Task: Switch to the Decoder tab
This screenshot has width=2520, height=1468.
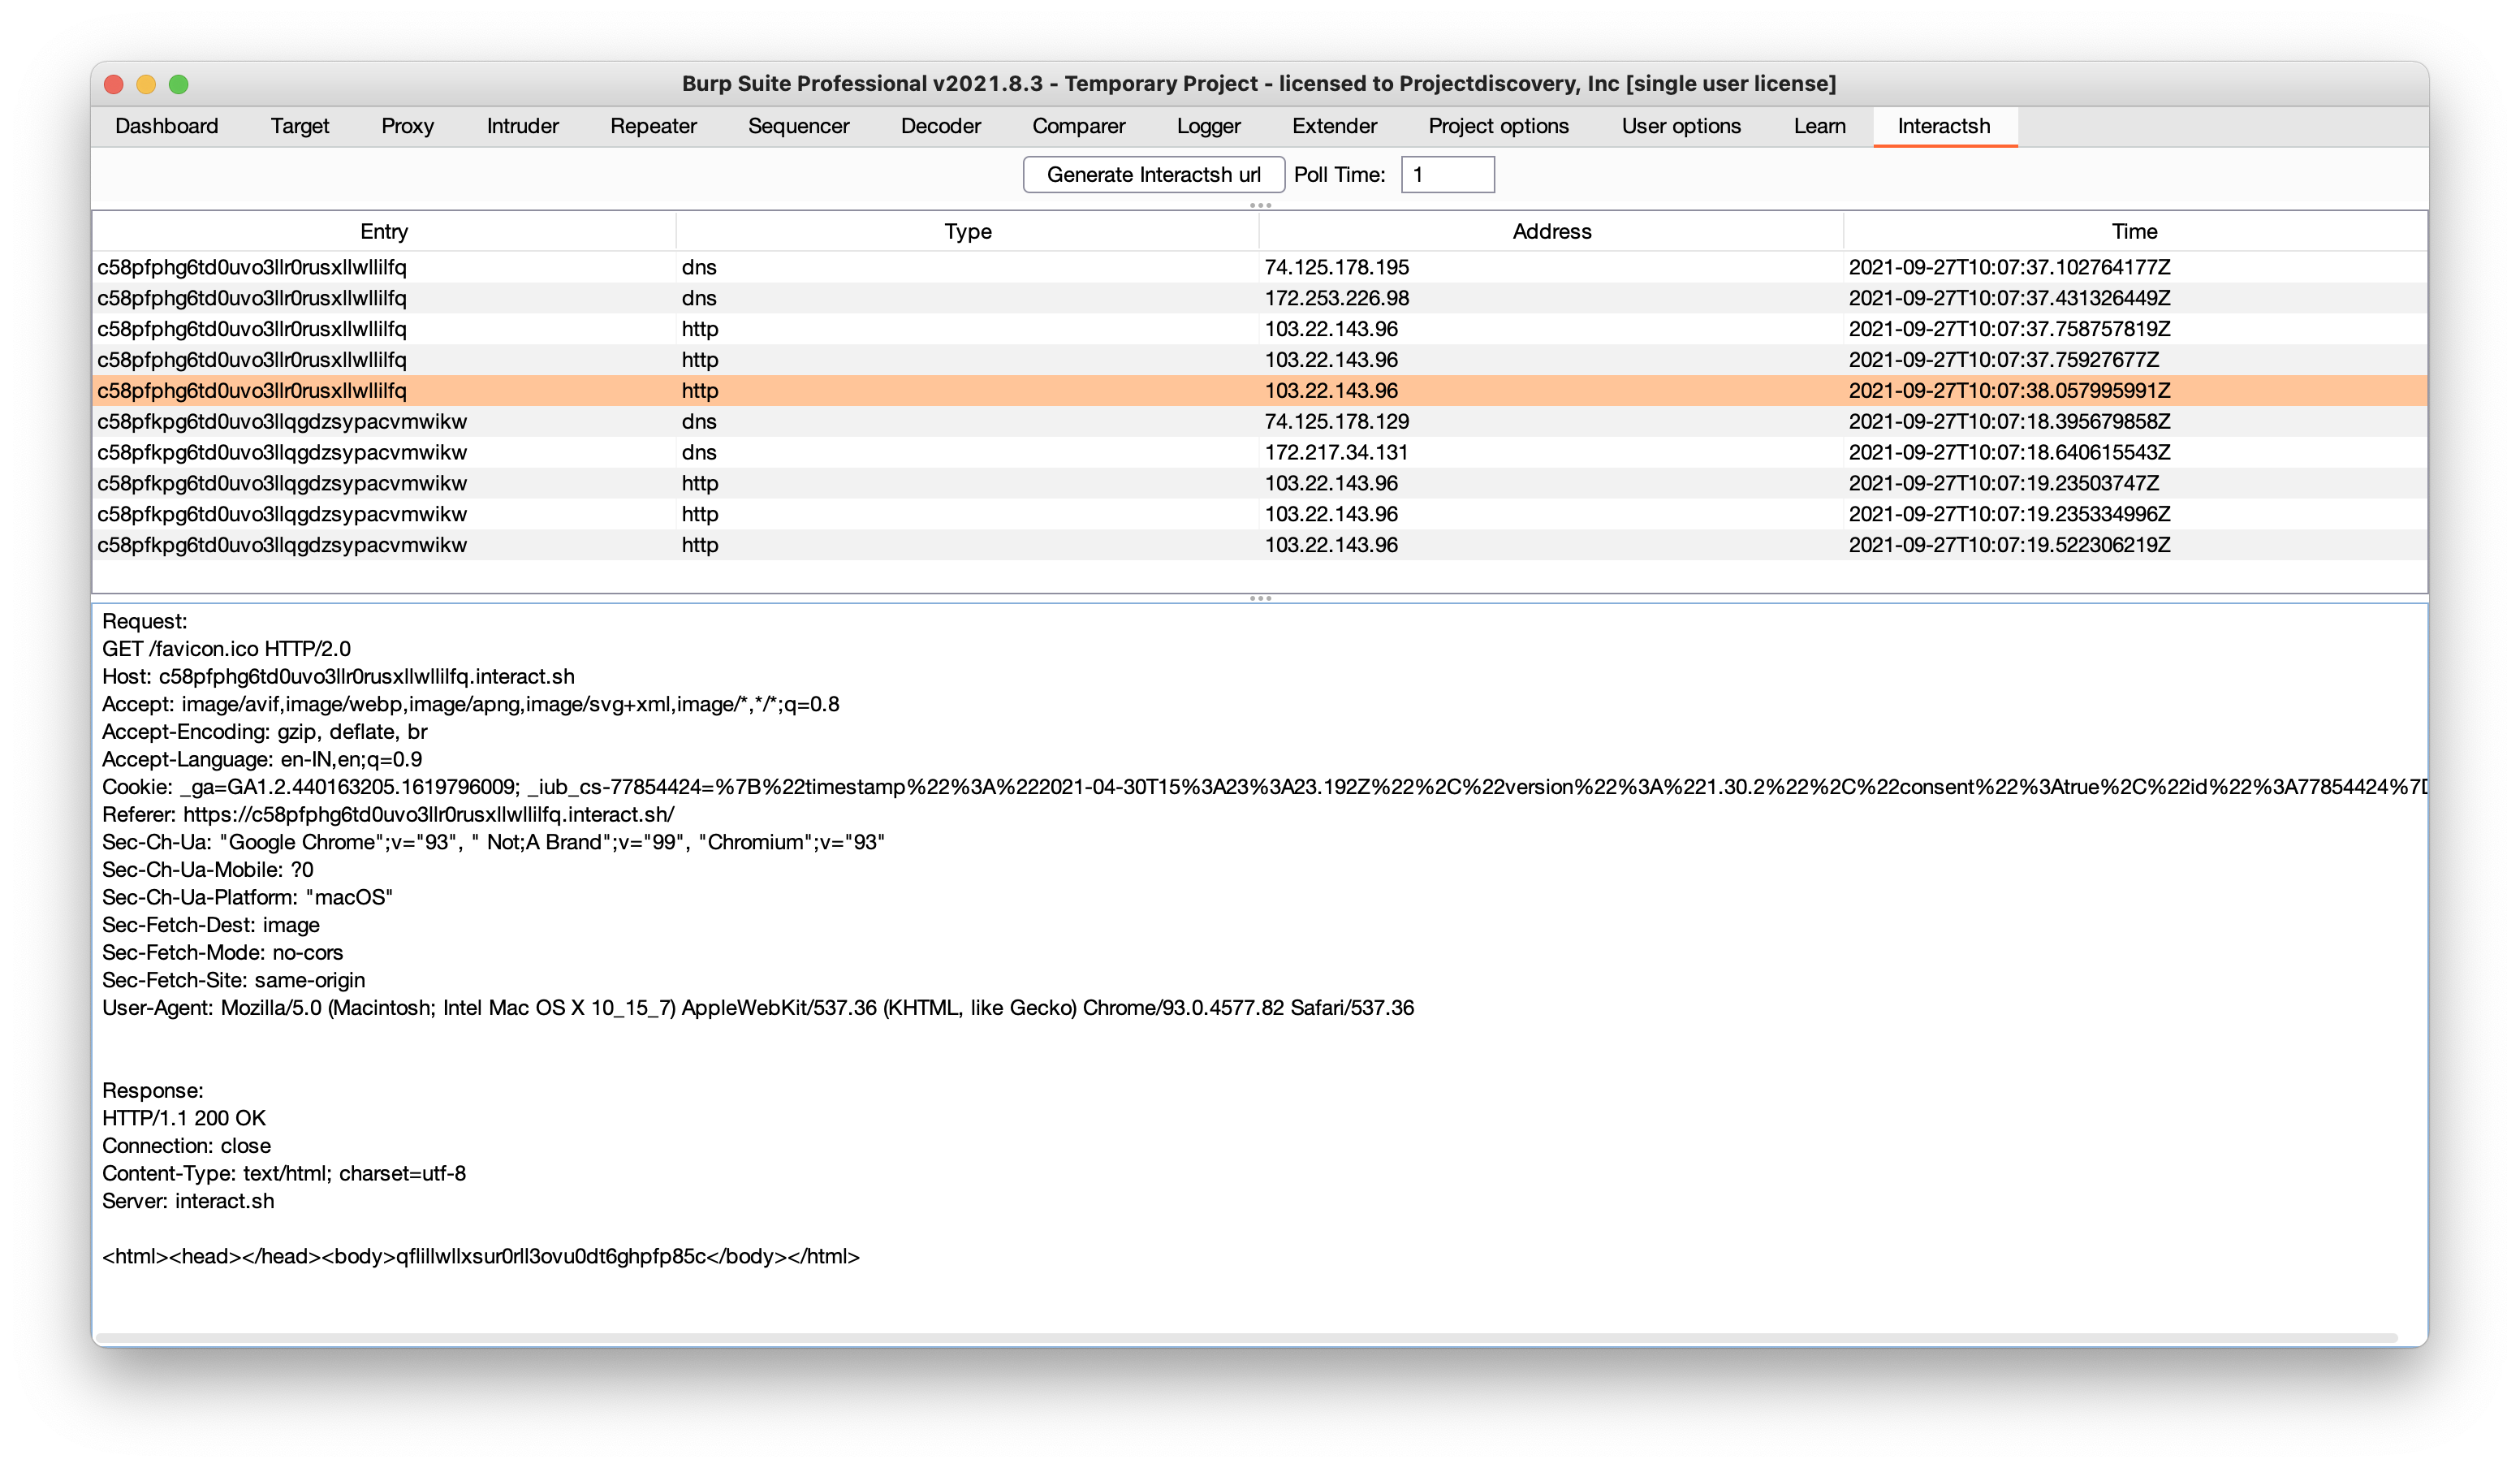Action: click(940, 126)
